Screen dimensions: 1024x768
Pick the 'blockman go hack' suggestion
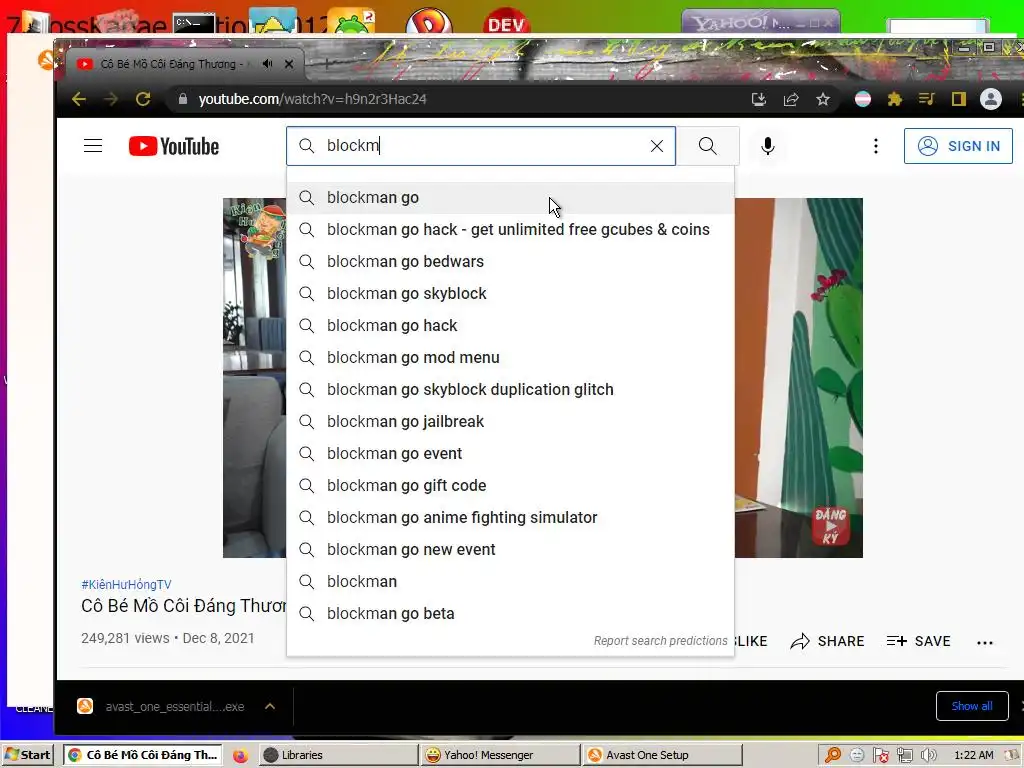click(510, 326)
